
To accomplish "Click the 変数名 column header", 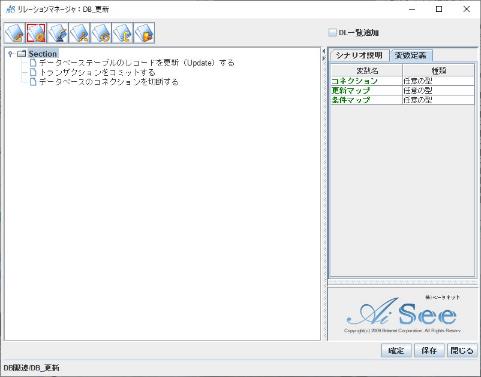I will (x=367, y=71).
